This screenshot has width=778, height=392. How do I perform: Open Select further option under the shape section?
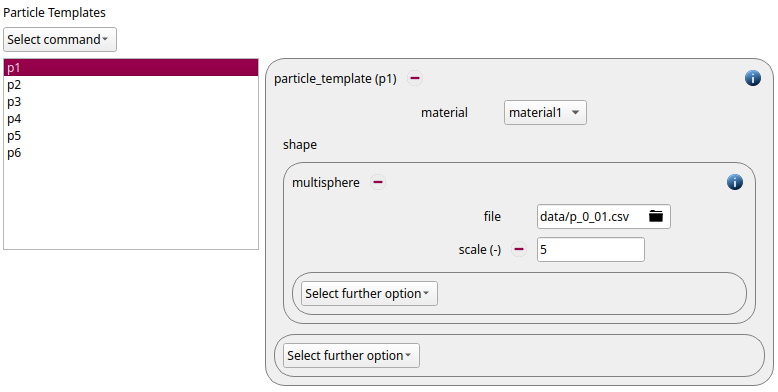coord(351,355)
